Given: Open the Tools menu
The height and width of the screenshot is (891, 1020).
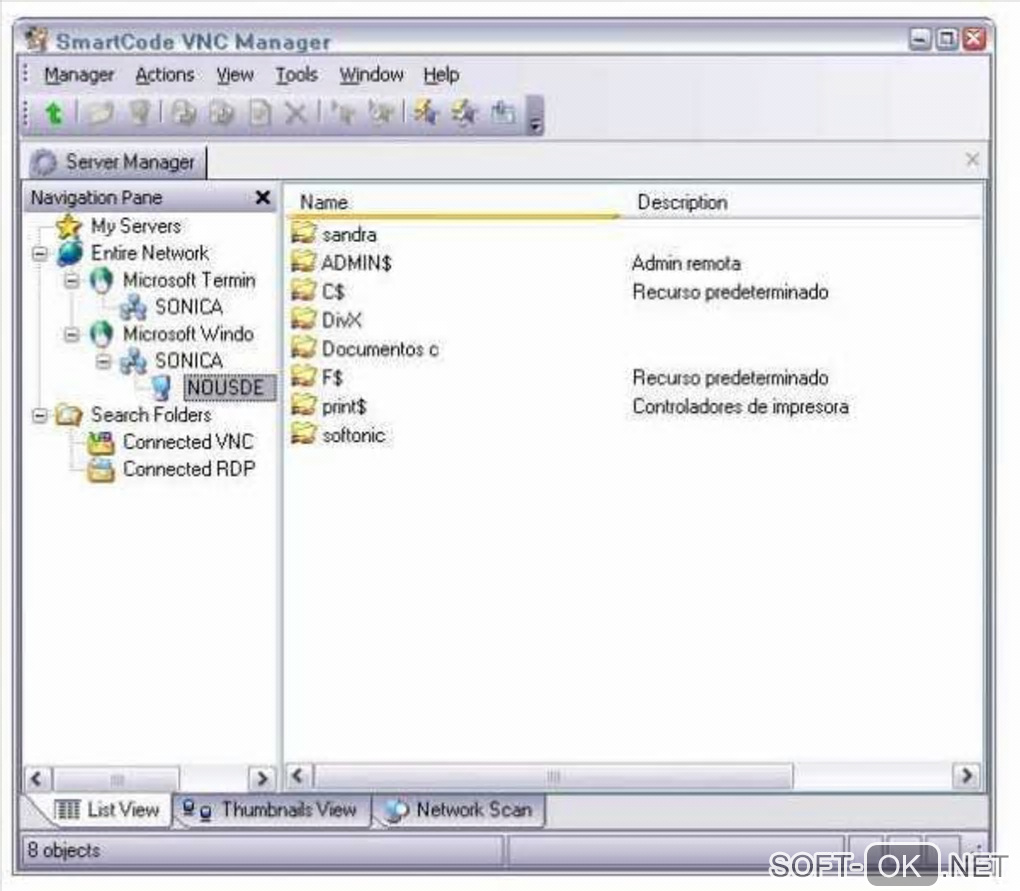Looking at the screenshot, I should click(x=297, y=75).
